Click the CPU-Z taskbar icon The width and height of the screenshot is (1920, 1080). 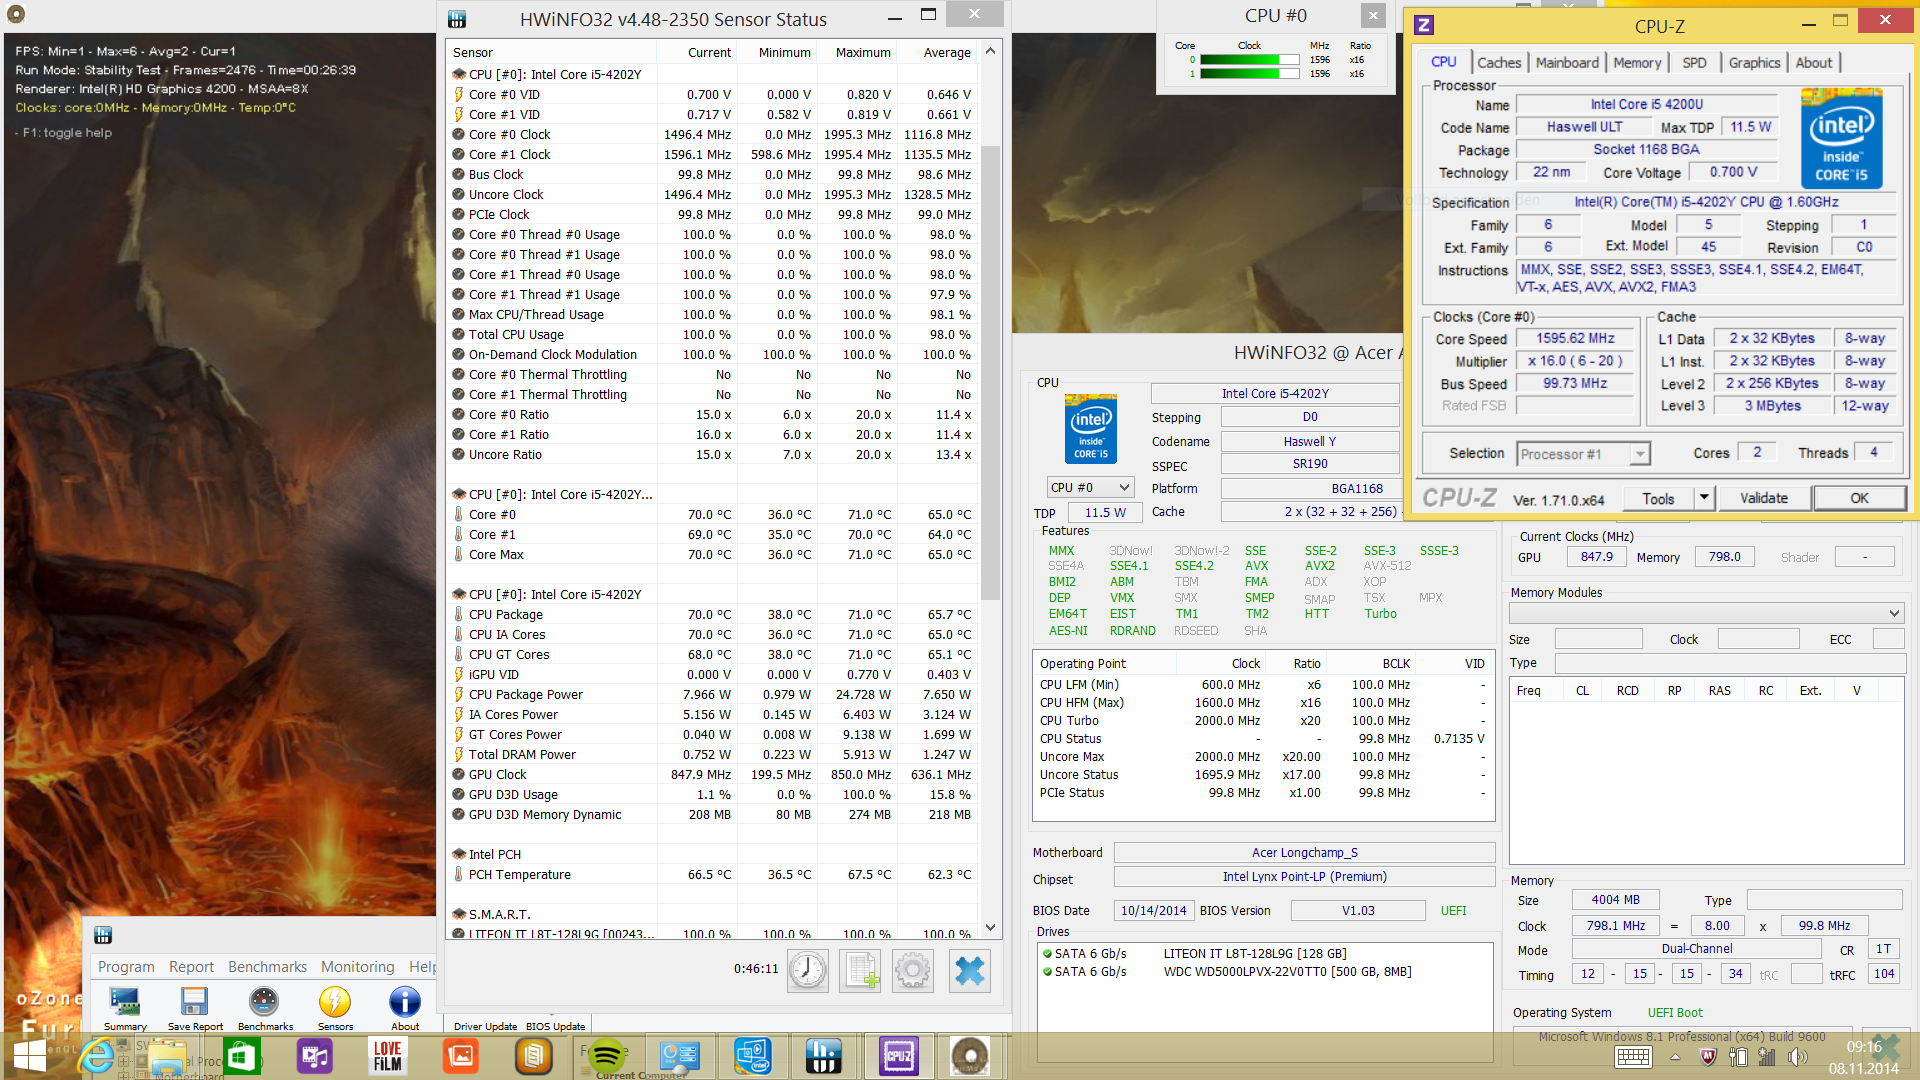click(x=898, y=1055)
